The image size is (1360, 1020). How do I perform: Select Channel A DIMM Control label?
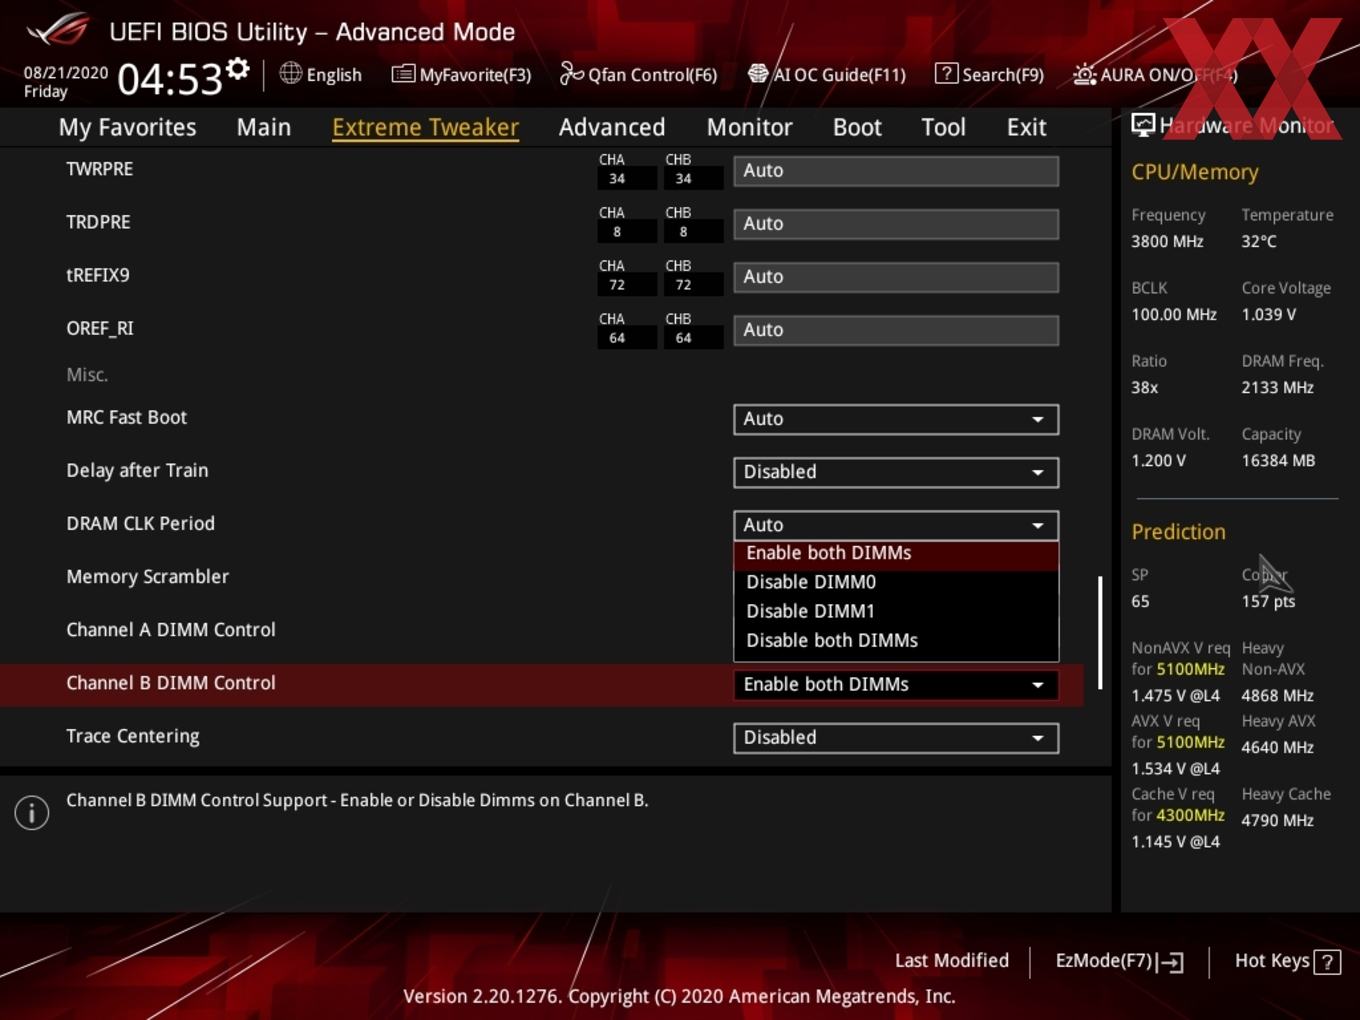point(170,630)
